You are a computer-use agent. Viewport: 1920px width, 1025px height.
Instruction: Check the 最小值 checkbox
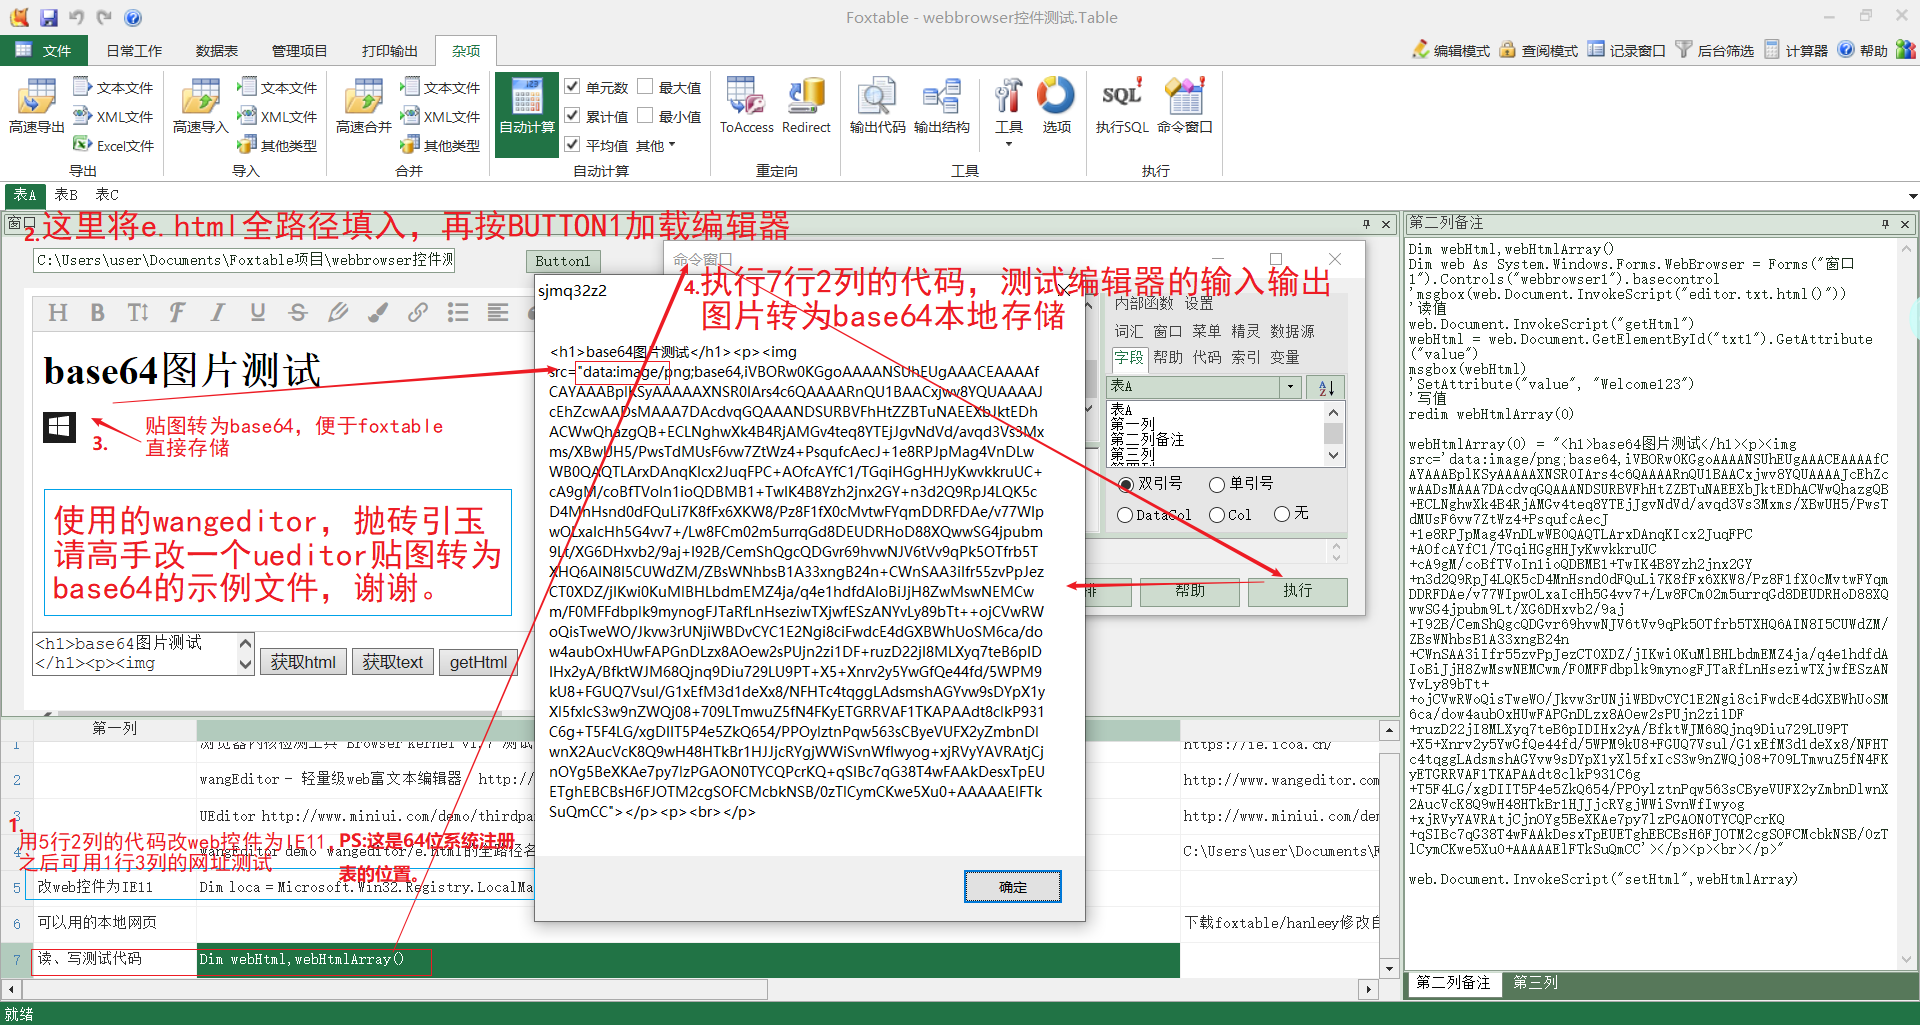pos(645,116)
